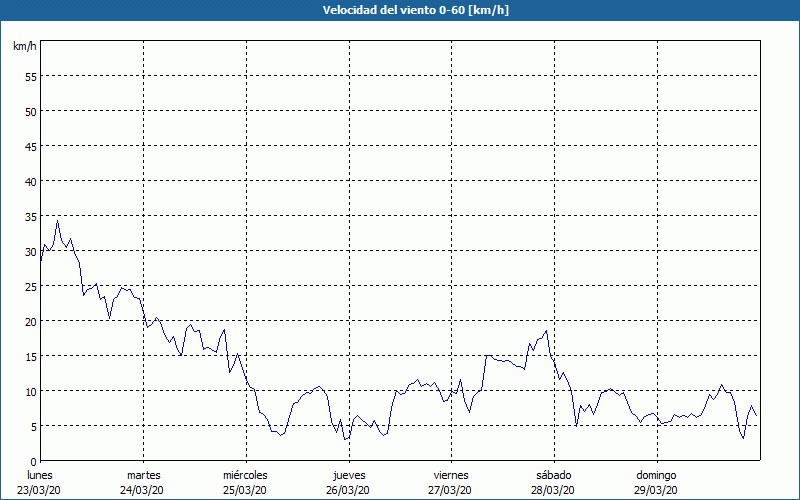The width and height of the screenshot is (800, 500).
Task: Click the y-axis value 45
Action: click(x=31, y=146)
